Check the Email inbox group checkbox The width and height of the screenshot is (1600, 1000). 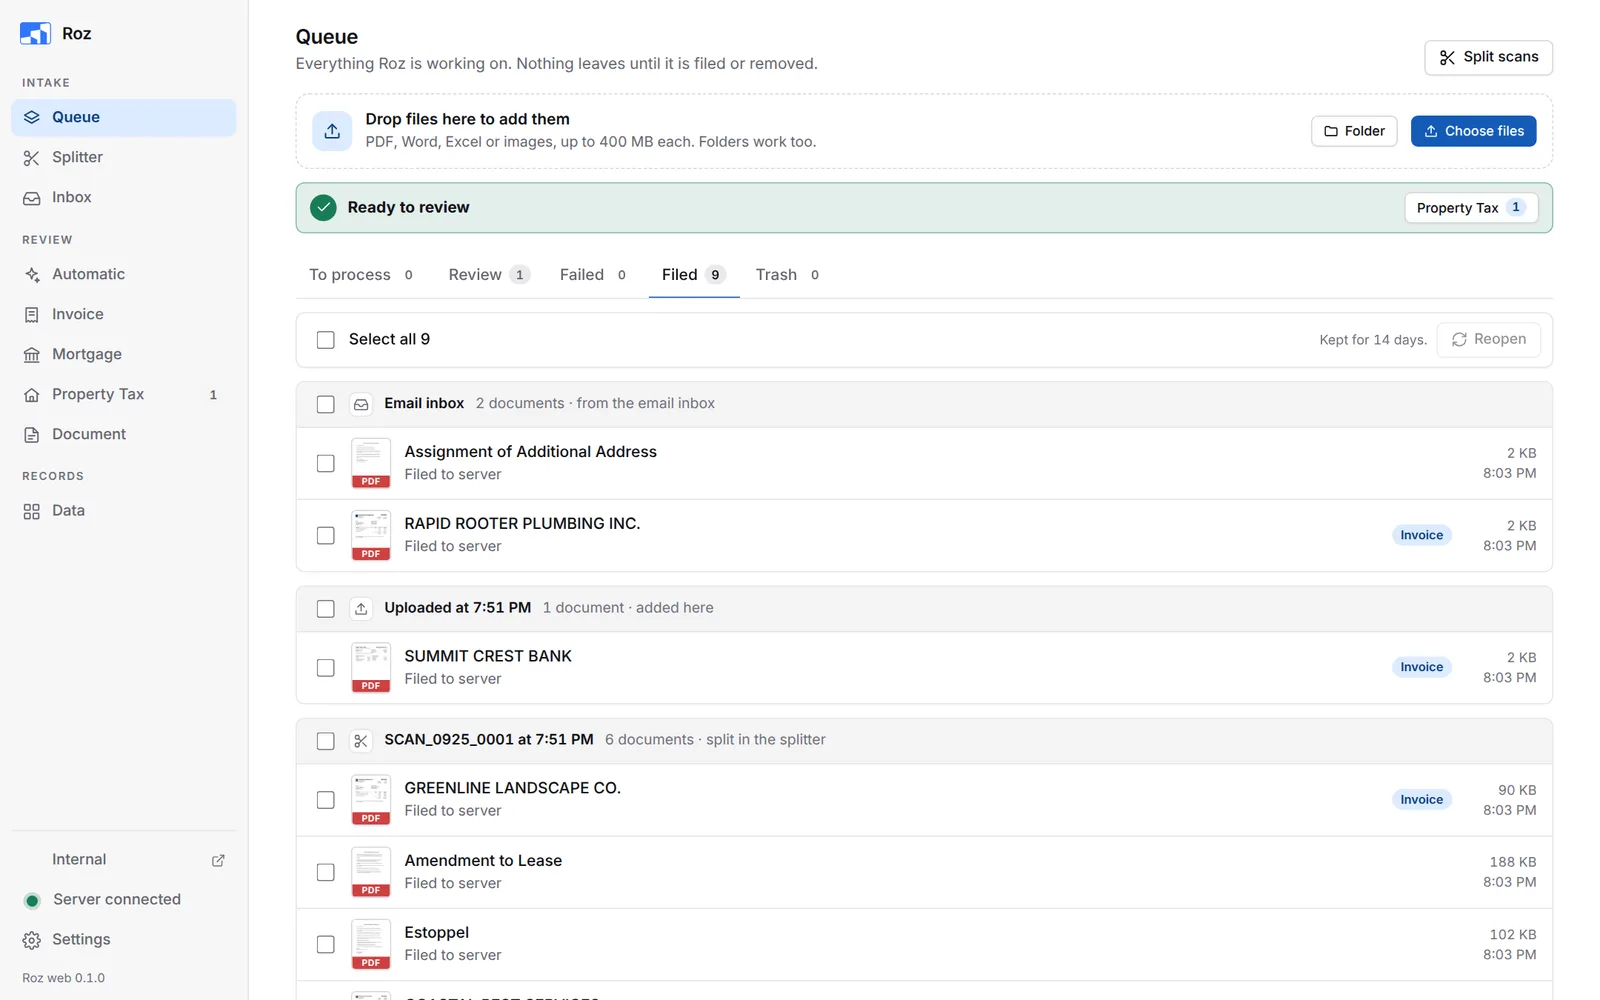[326, 404]
